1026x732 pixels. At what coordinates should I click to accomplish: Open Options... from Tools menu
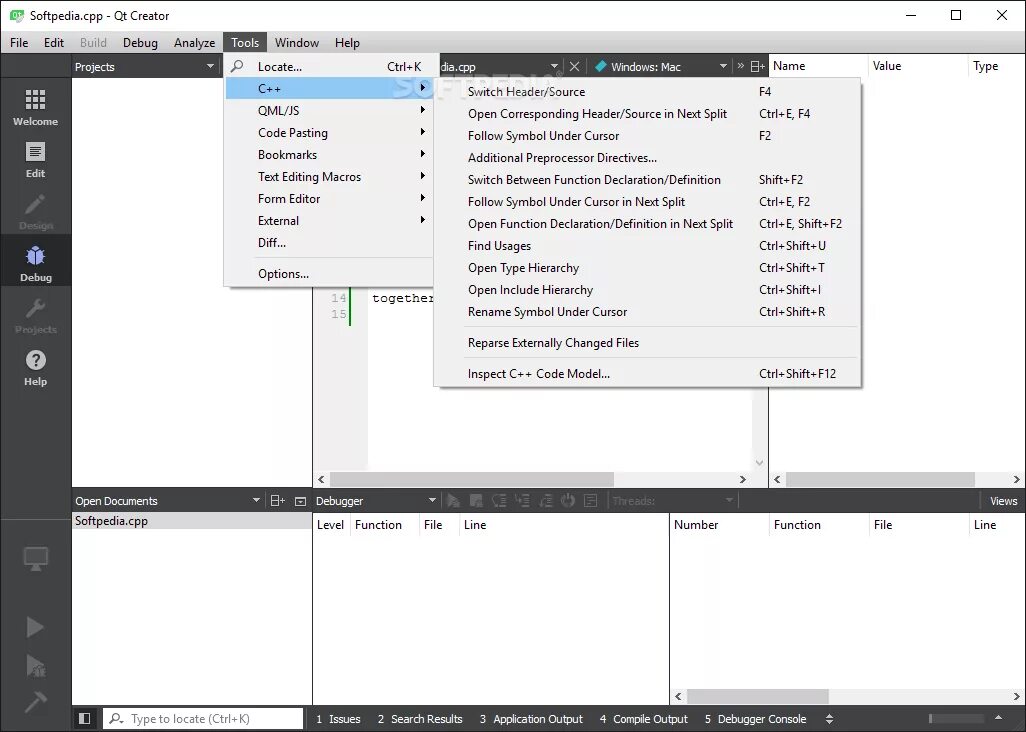(328, 274)
